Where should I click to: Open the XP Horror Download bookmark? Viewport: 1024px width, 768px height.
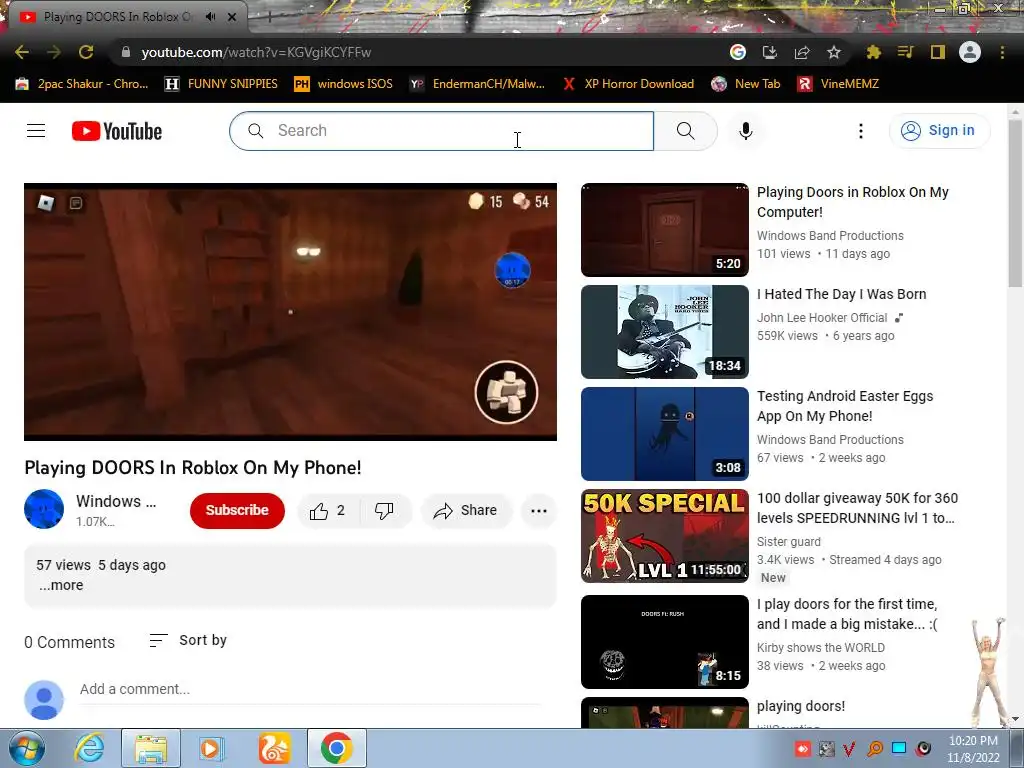tap(628, 84)
